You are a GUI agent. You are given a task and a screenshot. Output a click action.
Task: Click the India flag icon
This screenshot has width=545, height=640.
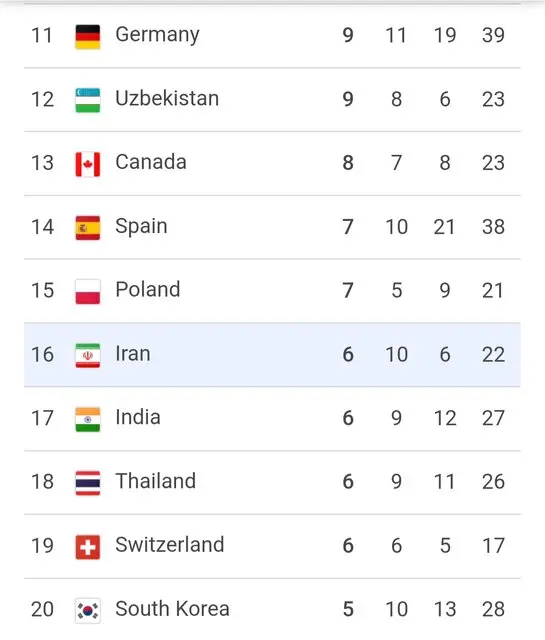(87, 419)
